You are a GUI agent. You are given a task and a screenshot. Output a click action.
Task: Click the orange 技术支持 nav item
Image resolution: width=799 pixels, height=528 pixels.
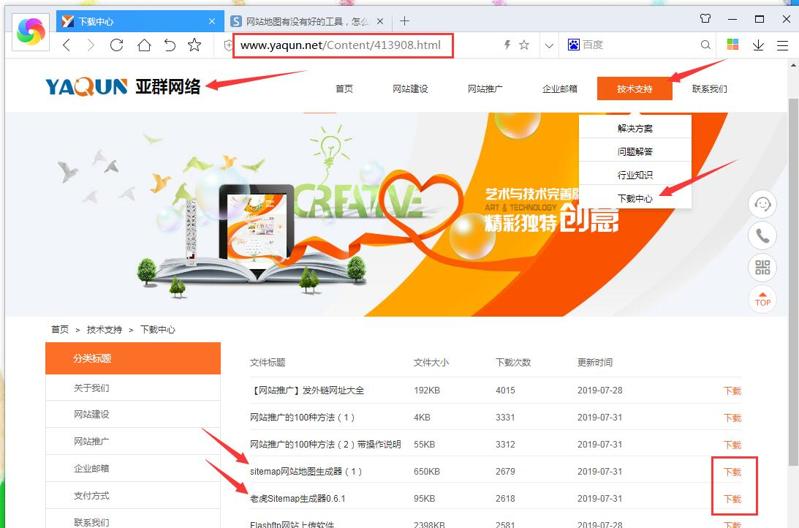[x=634, y=89]
